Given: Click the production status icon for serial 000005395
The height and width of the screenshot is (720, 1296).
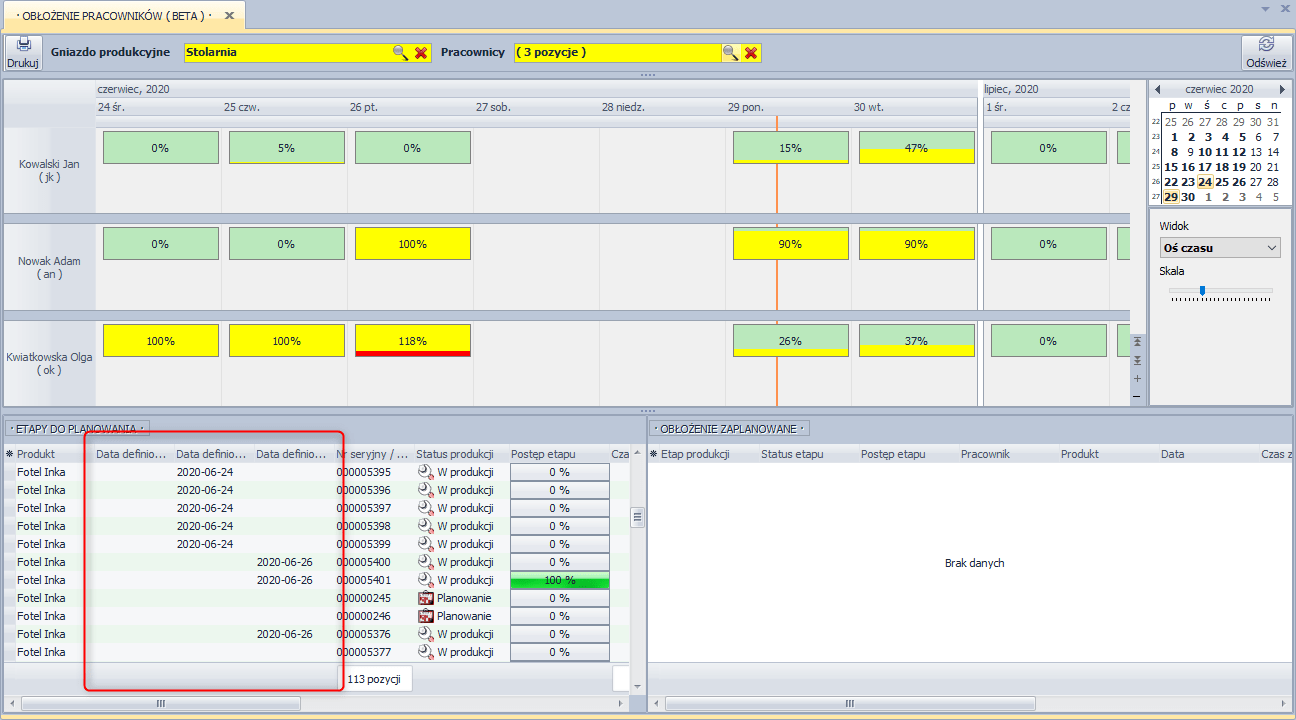Looking at the screenshot, I should pyautogui.click(x=425, y=472).
